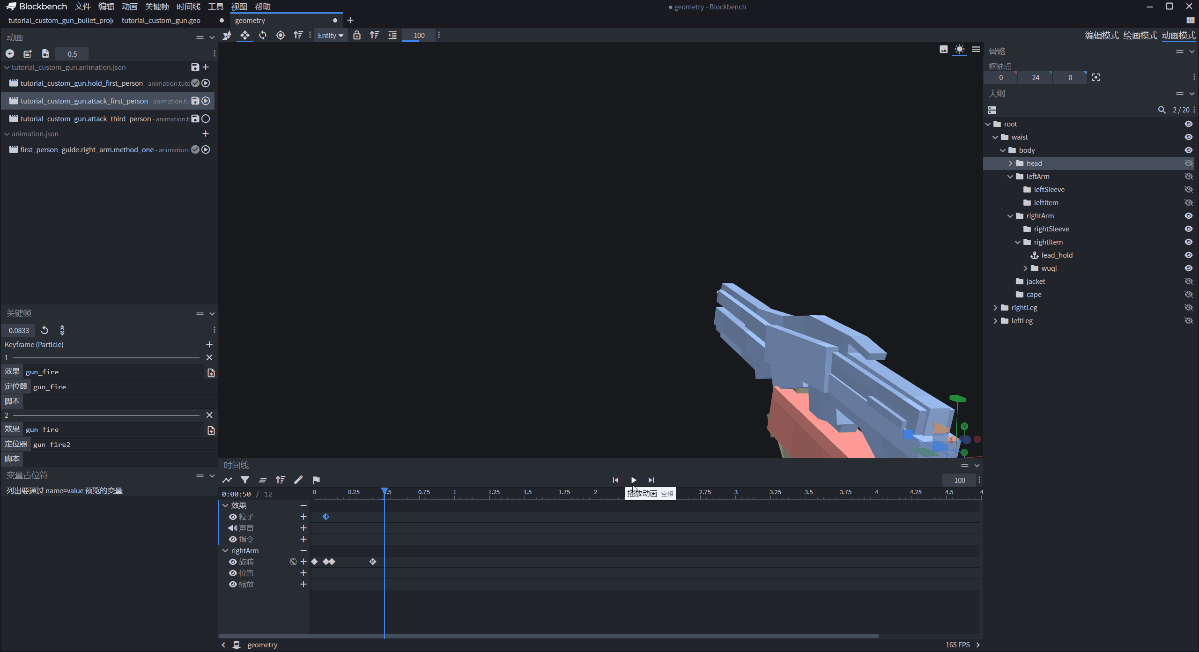Play the animation with the play button
The image size is (1199, 652).
click(633, 480)
